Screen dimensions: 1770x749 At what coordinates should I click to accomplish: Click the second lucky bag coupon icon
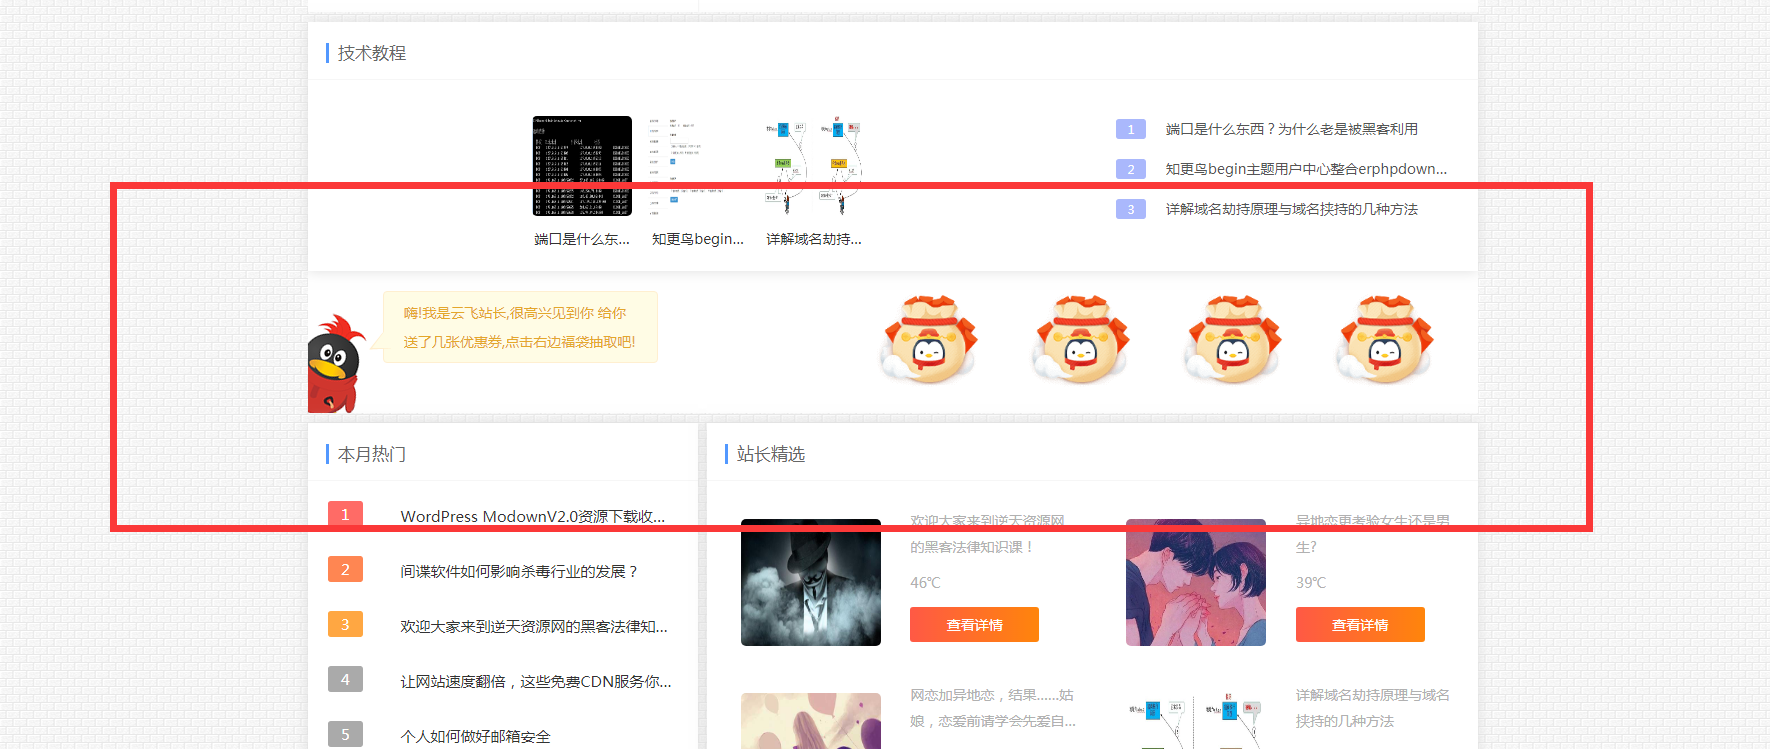tap(1081, 339)
